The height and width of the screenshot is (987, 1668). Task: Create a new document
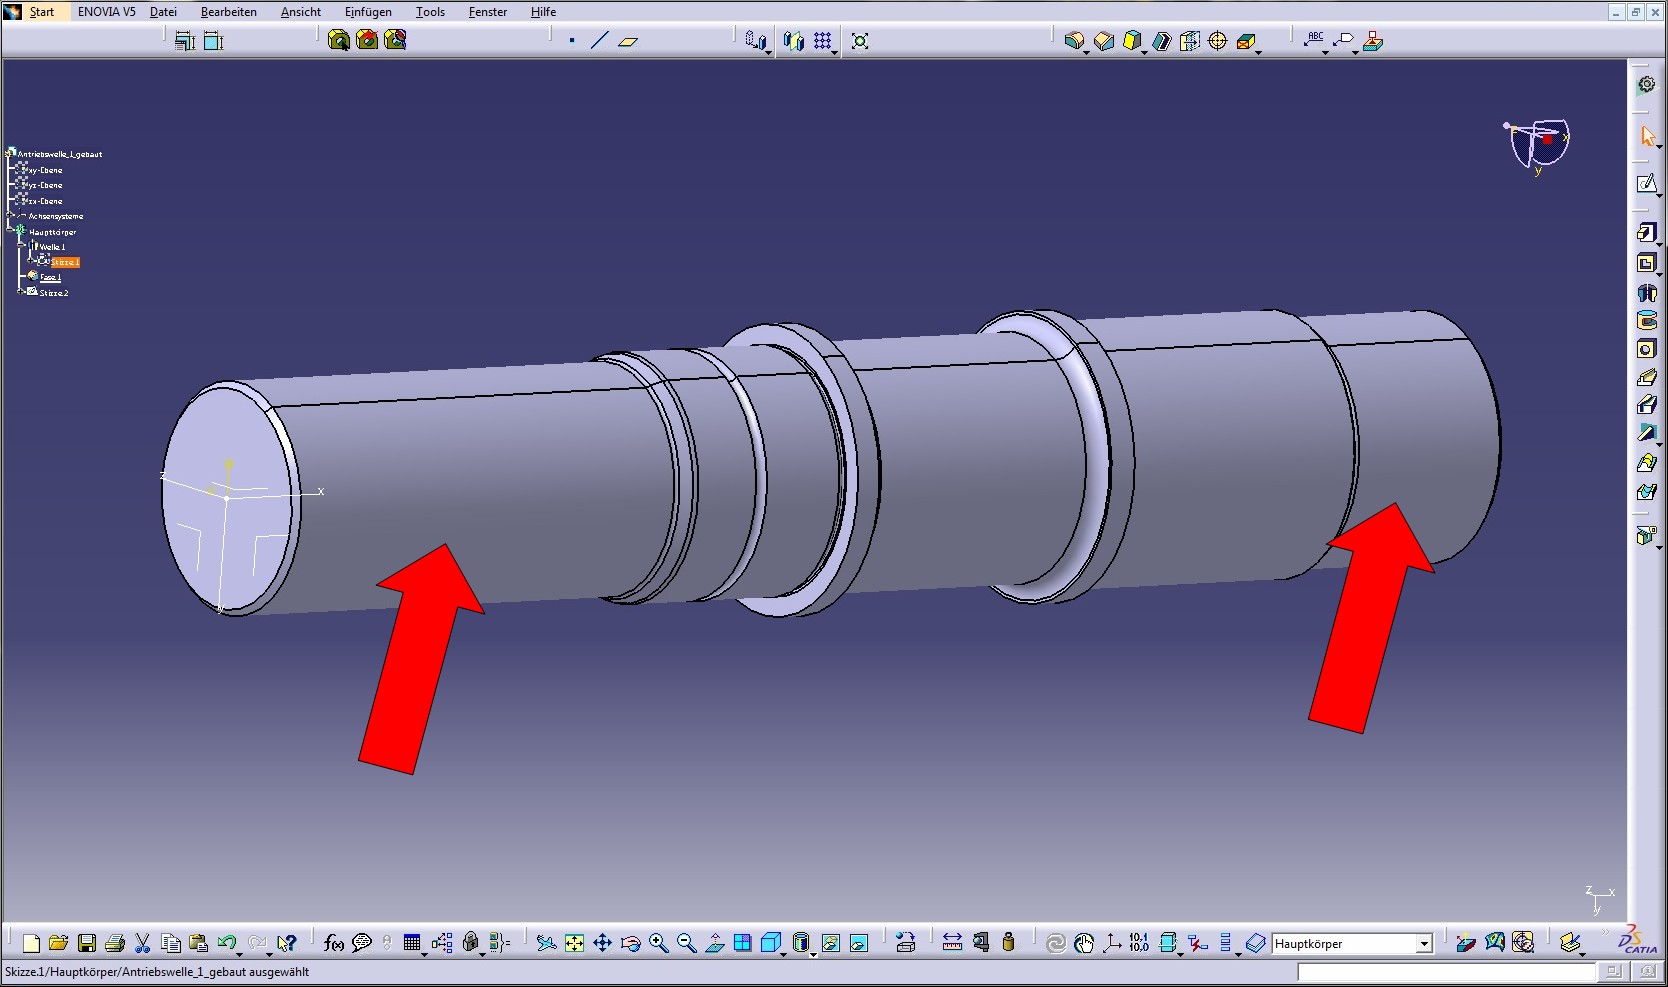point(31,943)
